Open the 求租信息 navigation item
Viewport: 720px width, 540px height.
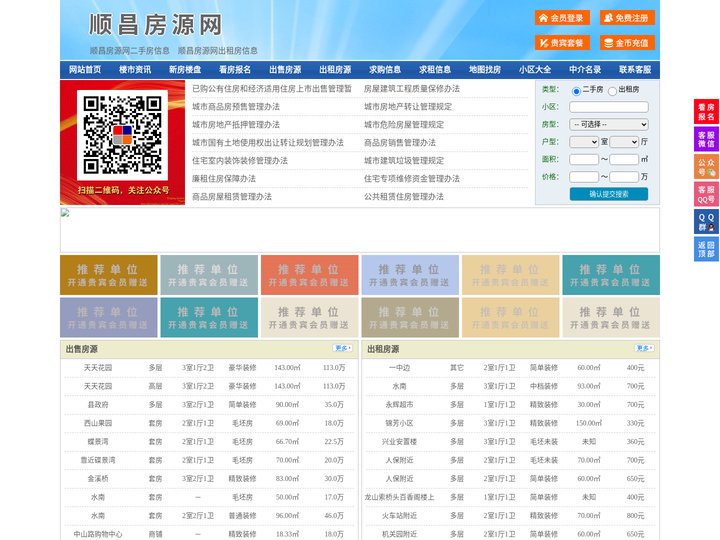435,70
